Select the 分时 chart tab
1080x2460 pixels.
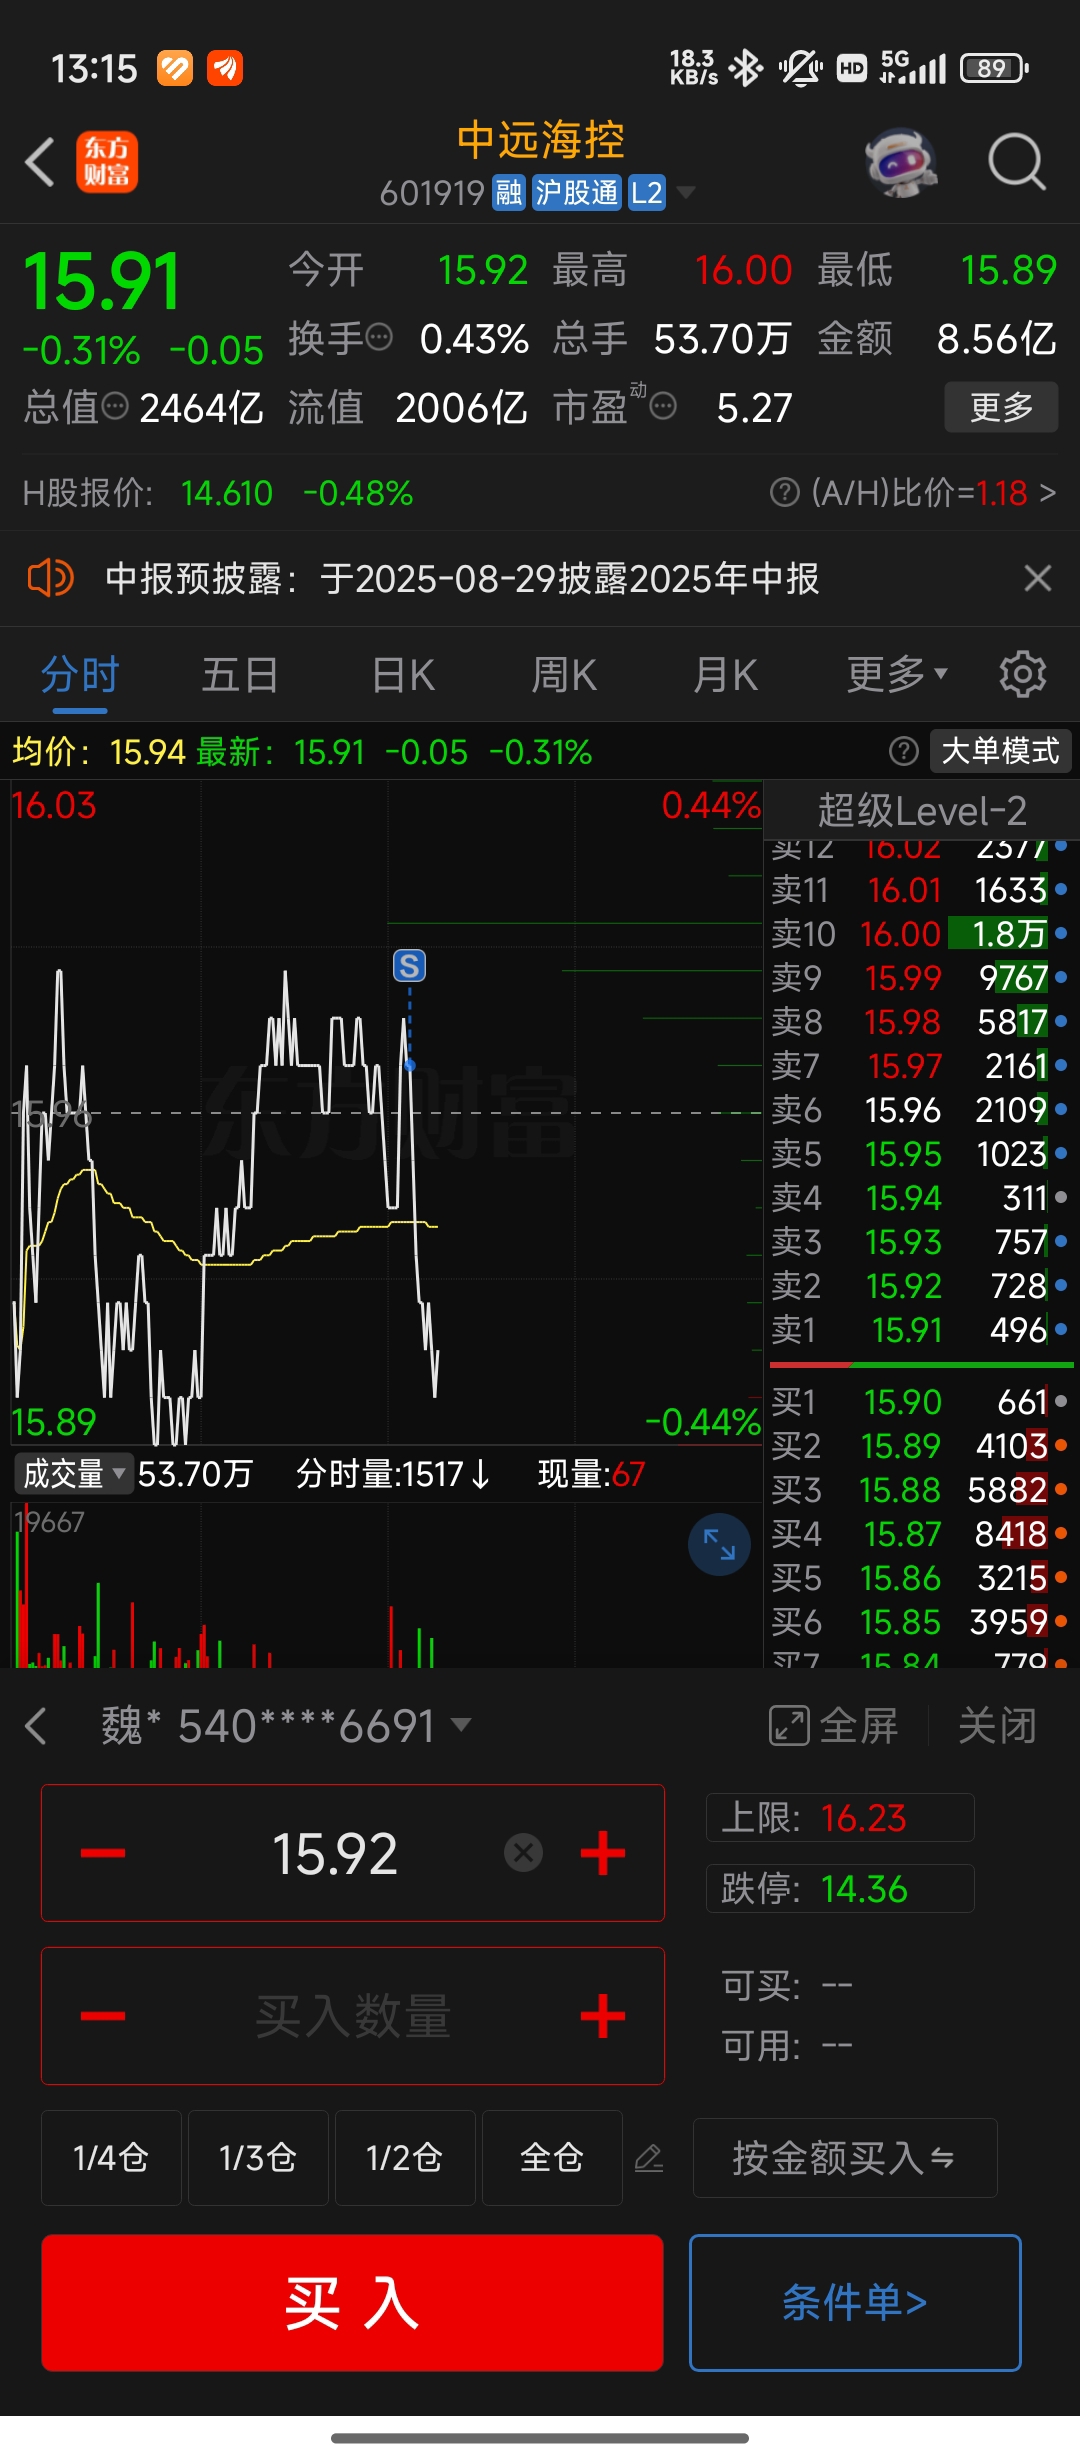point(80,675)
